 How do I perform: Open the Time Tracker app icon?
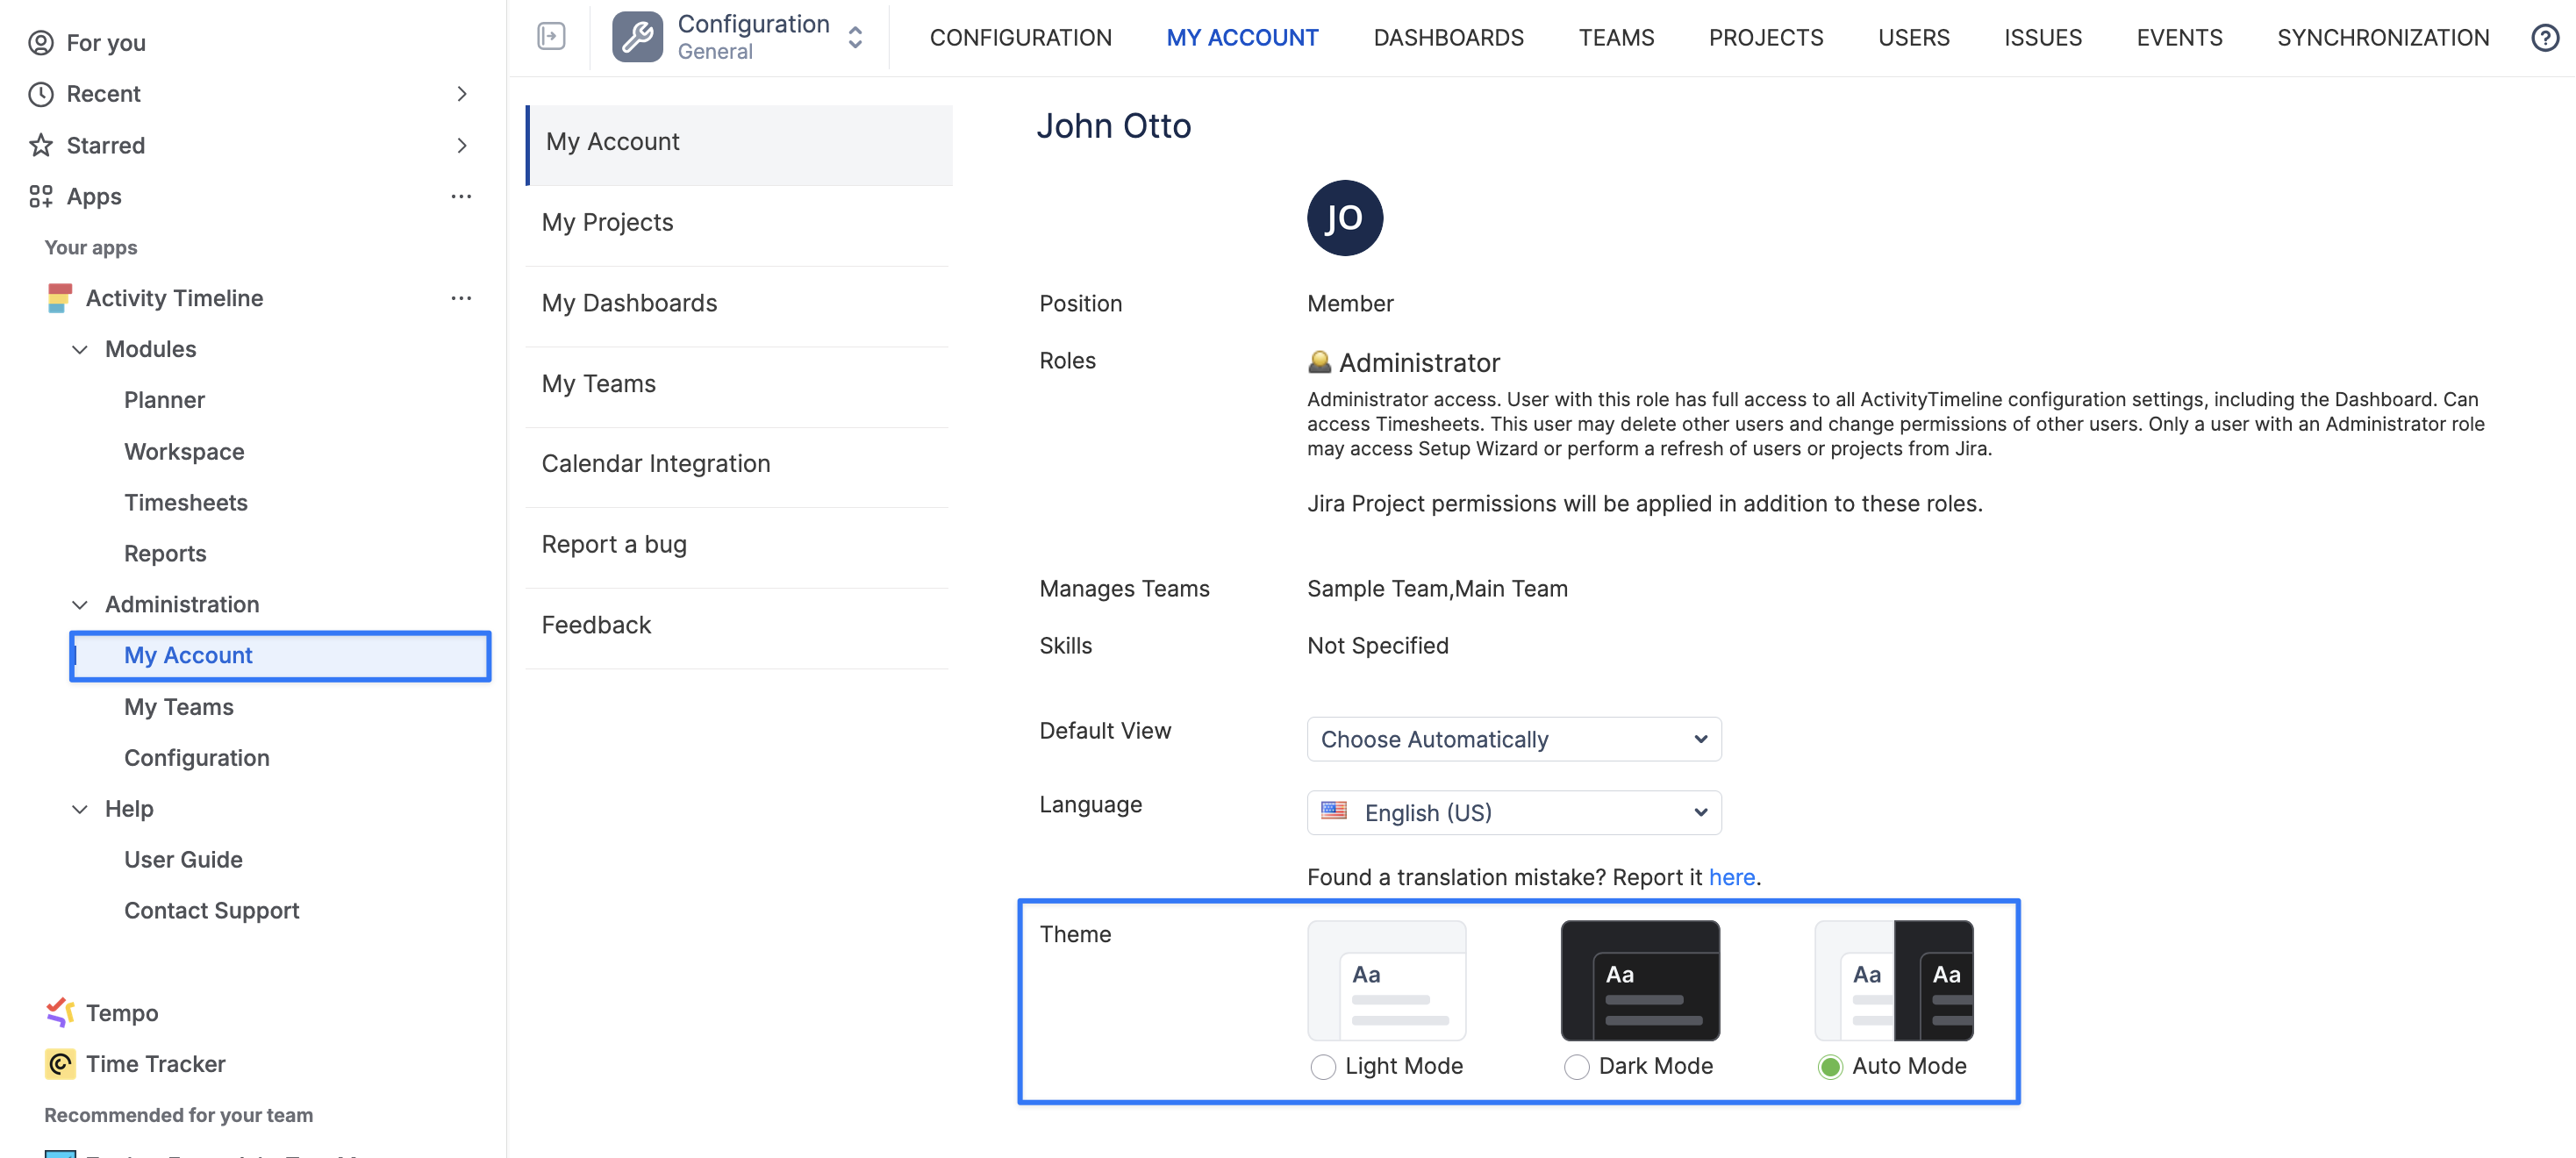[x=60, y=1063]
